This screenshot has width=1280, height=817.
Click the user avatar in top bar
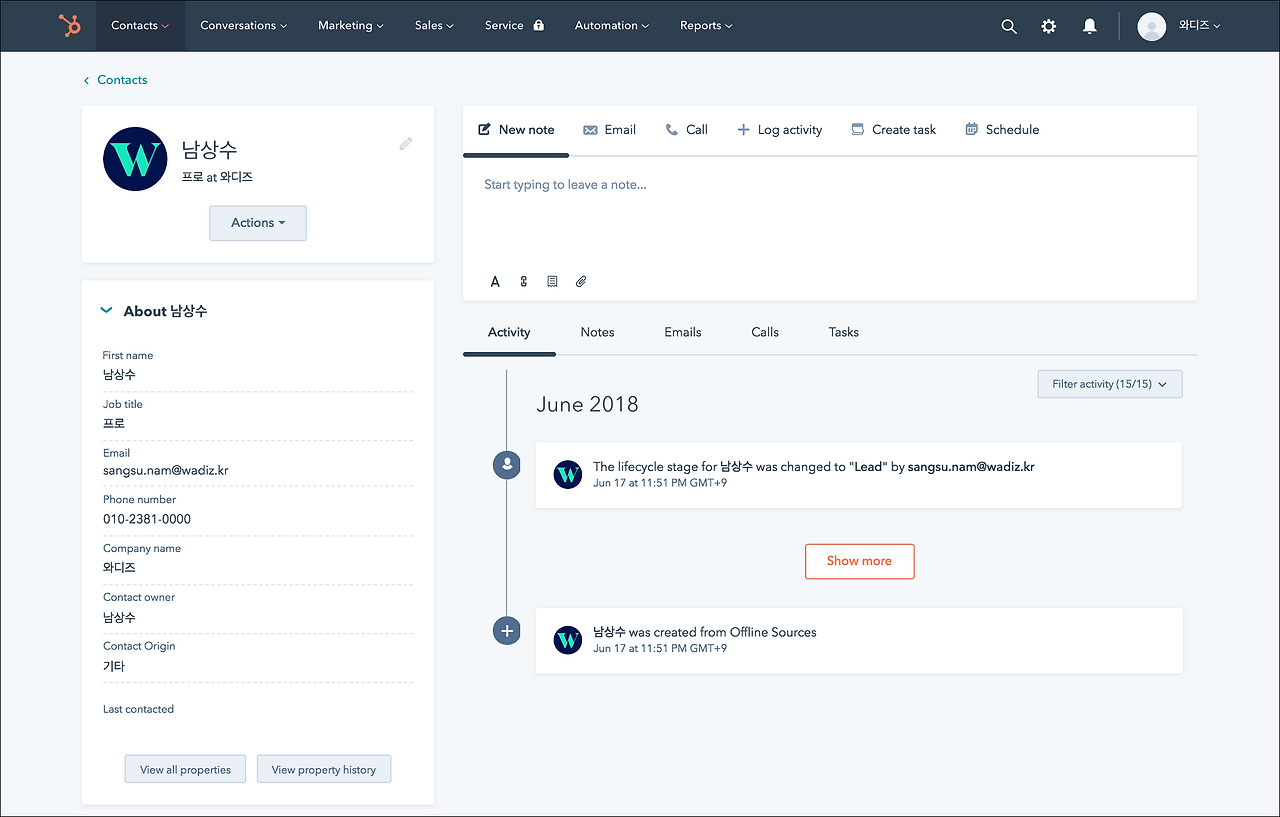pyautogui.click(x=1152, y=26)
